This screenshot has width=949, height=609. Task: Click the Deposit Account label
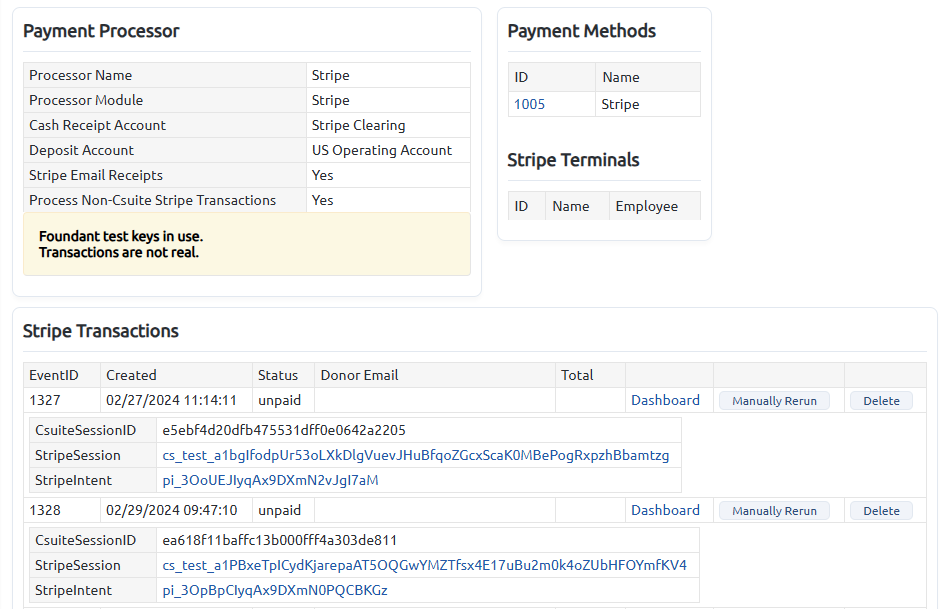[81, 150]
